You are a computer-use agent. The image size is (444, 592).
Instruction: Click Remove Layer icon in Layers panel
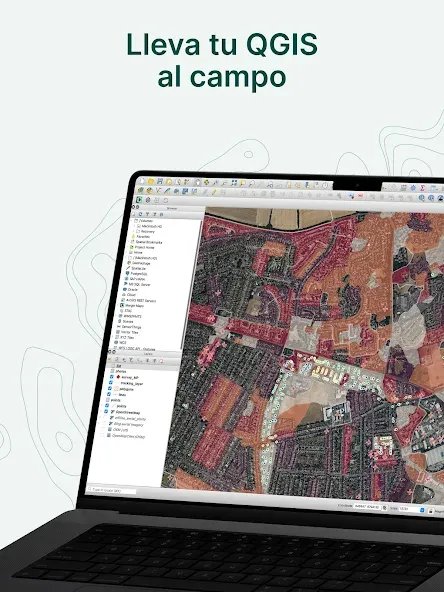click(161, 361)
